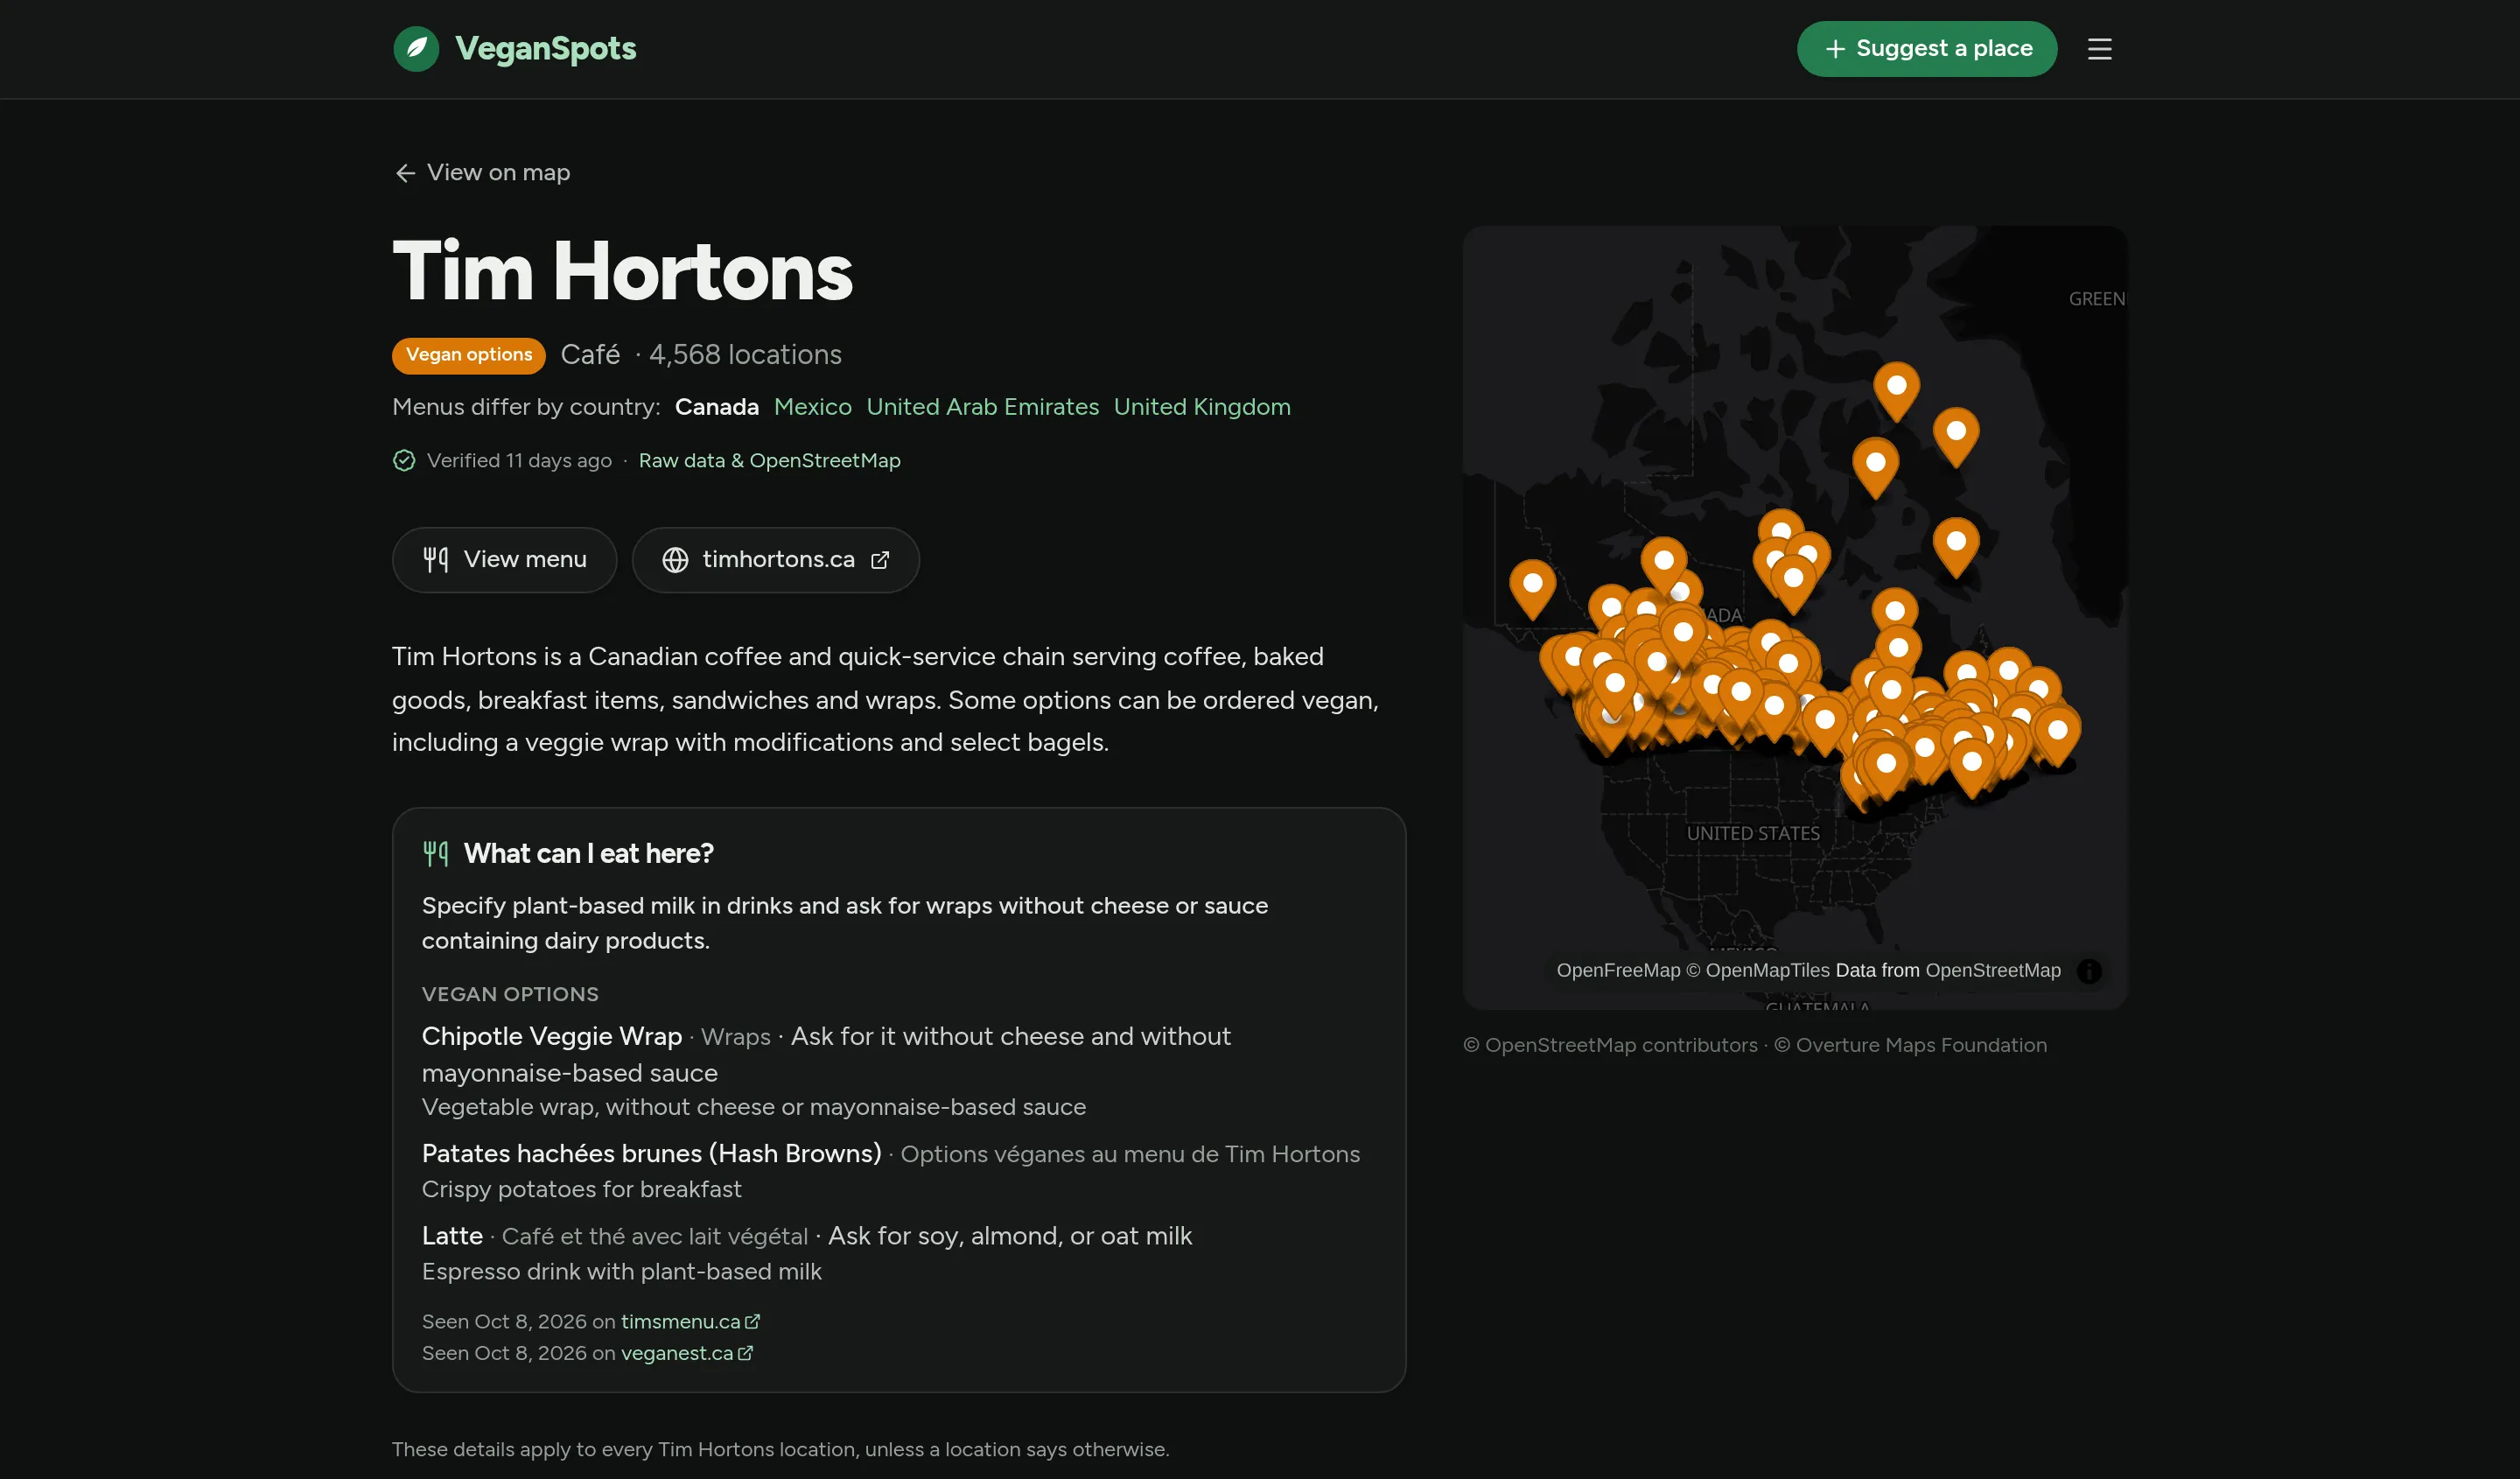
Task: Open the veganest.ca source link
Action: pos(686,1353)
